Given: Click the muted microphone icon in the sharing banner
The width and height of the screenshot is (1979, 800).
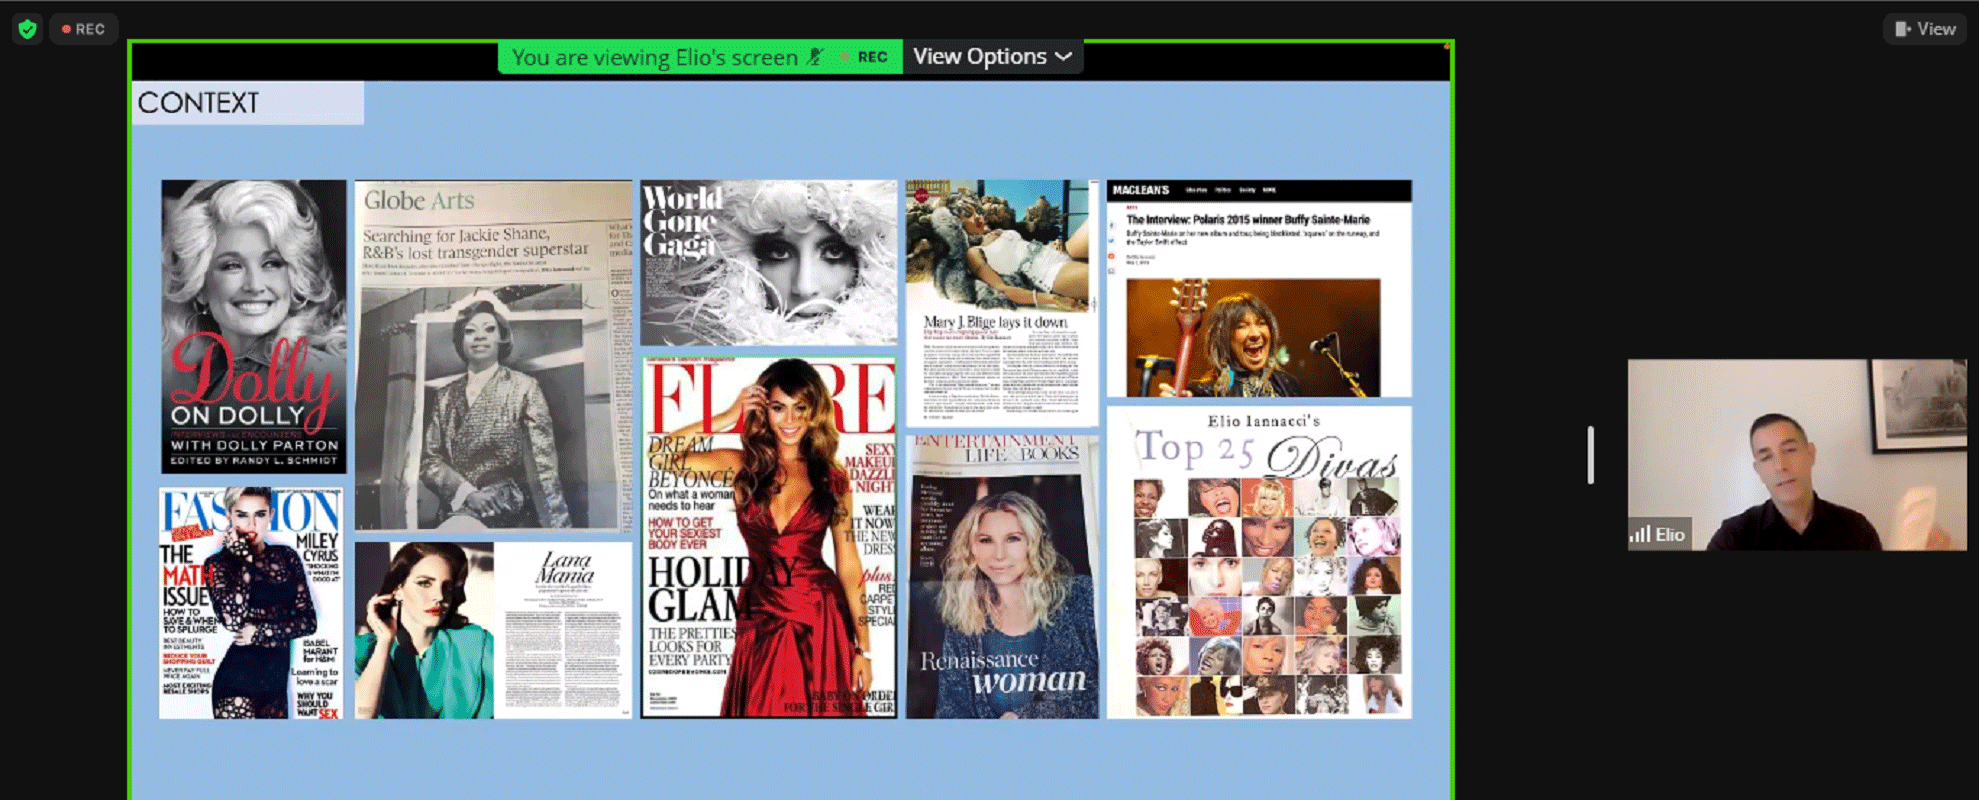Looking at the screenshot, I should pos(816,57).
